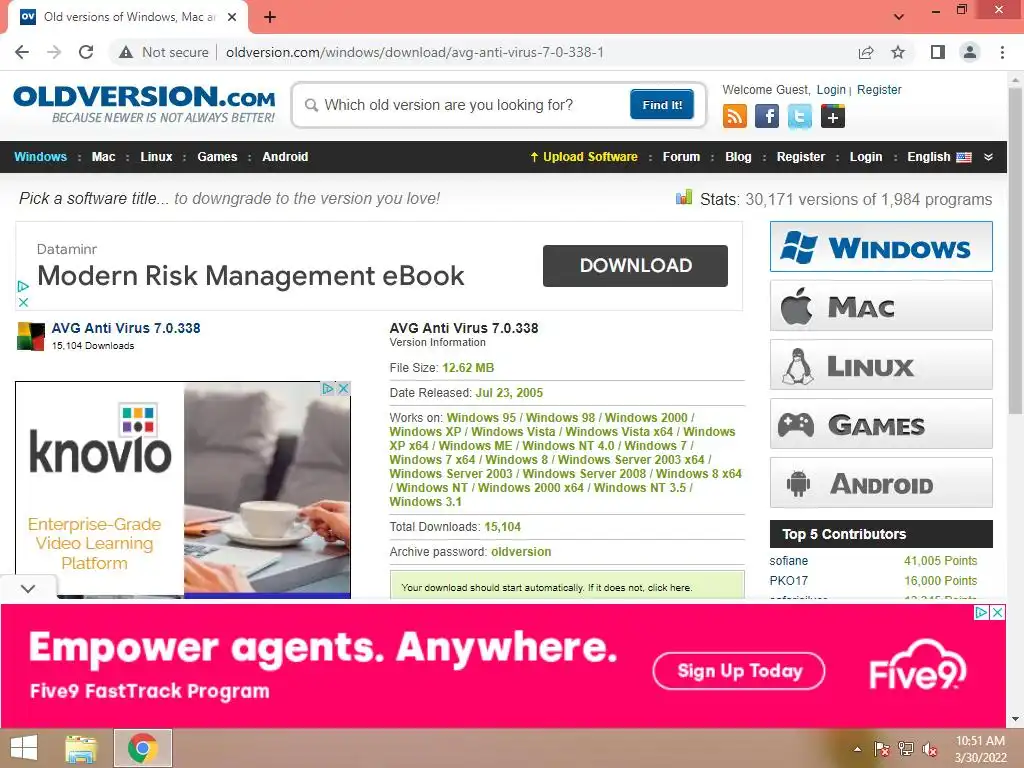Click the Action Center flag icon

(x=882, y=749)
